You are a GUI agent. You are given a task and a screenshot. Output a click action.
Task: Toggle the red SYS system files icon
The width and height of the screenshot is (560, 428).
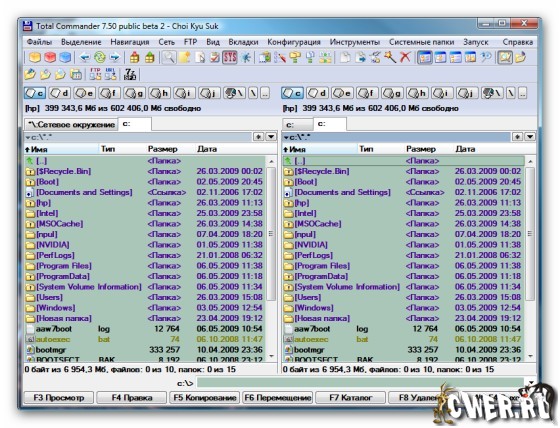(x=230, y=57)
